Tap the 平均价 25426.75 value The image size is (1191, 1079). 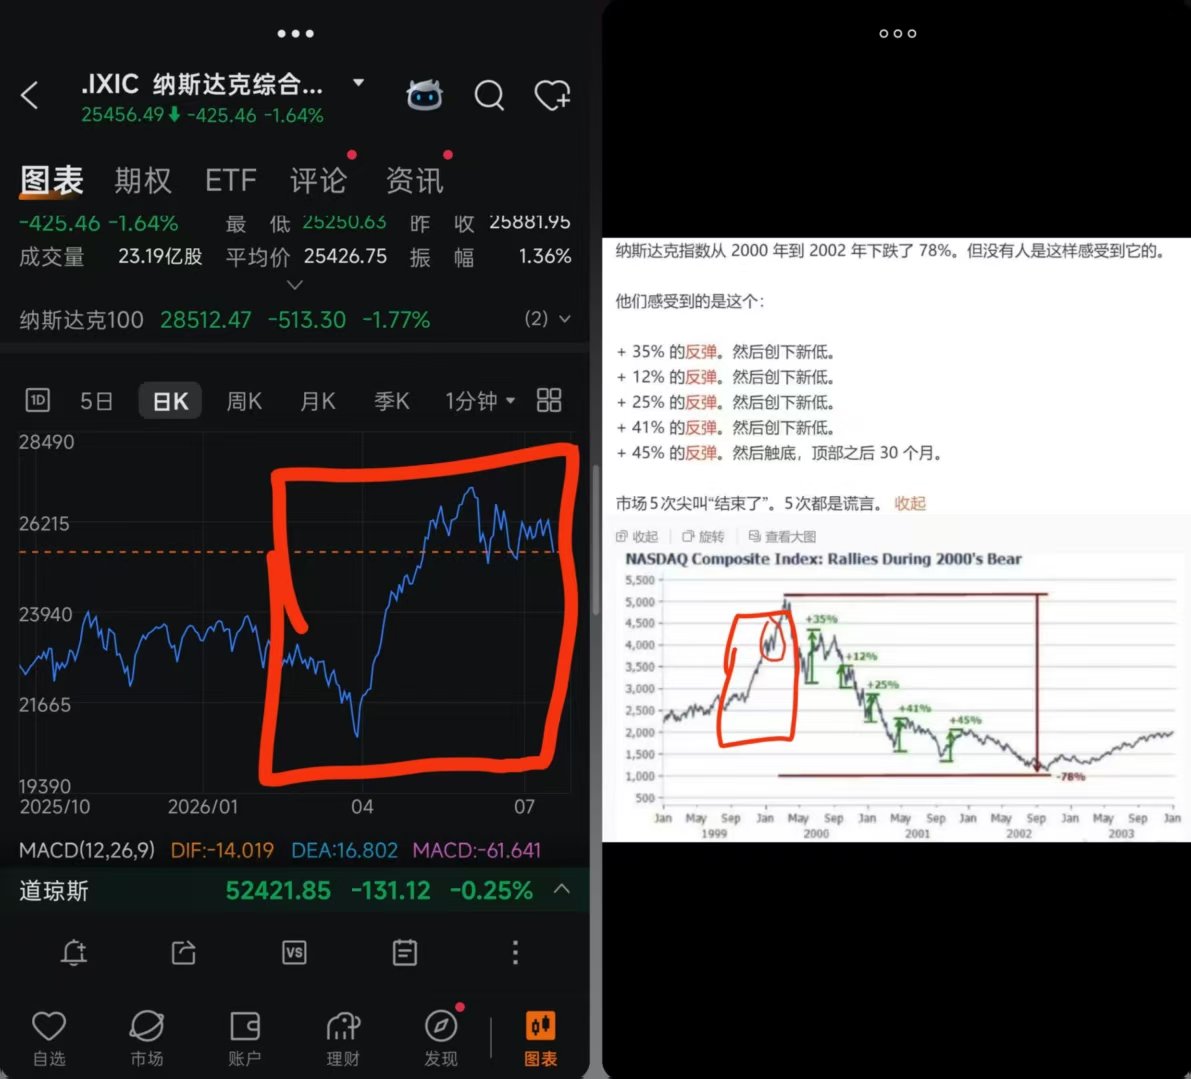[346, 257]
